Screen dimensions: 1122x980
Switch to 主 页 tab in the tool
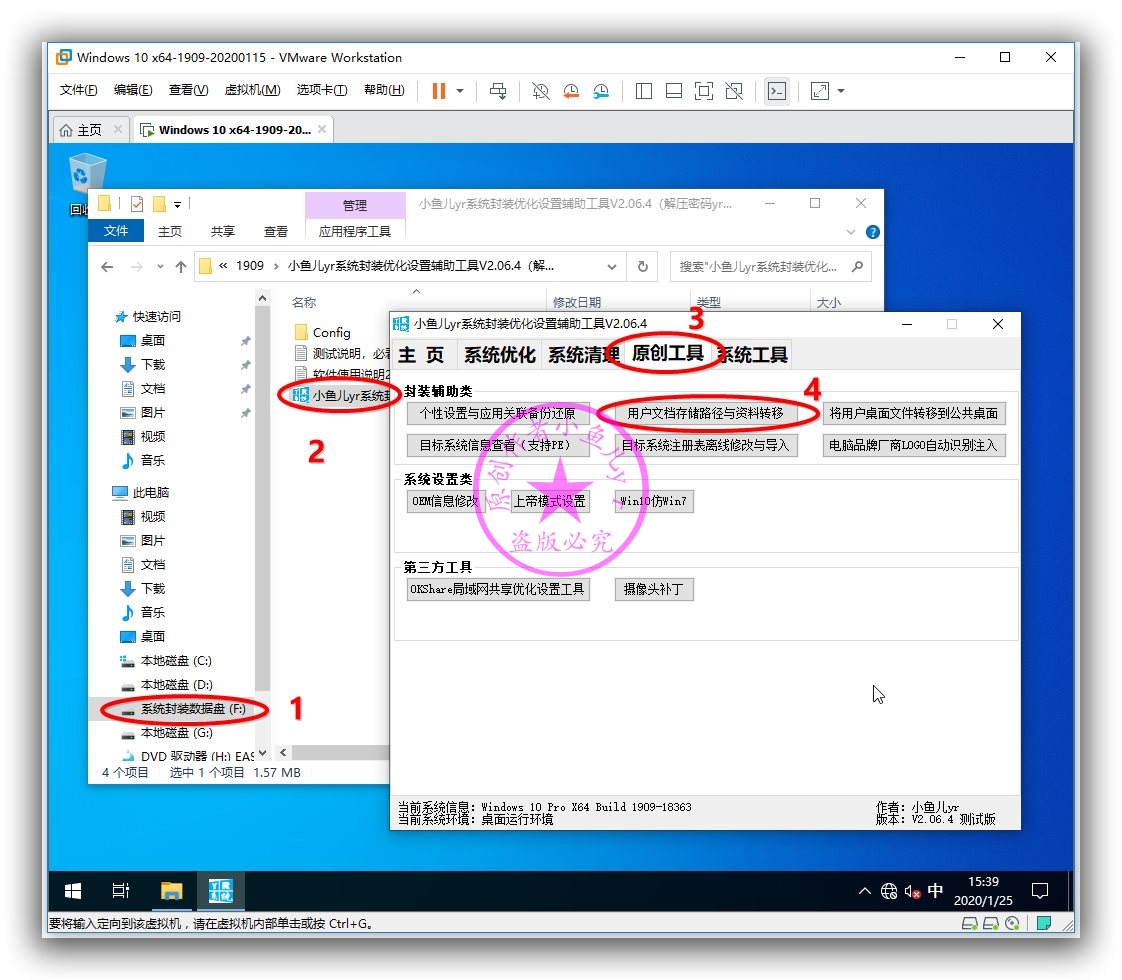(421, 355)
